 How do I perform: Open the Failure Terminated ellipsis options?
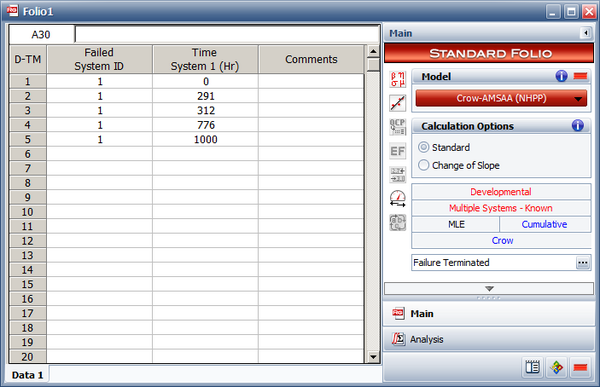click(582, 263)
